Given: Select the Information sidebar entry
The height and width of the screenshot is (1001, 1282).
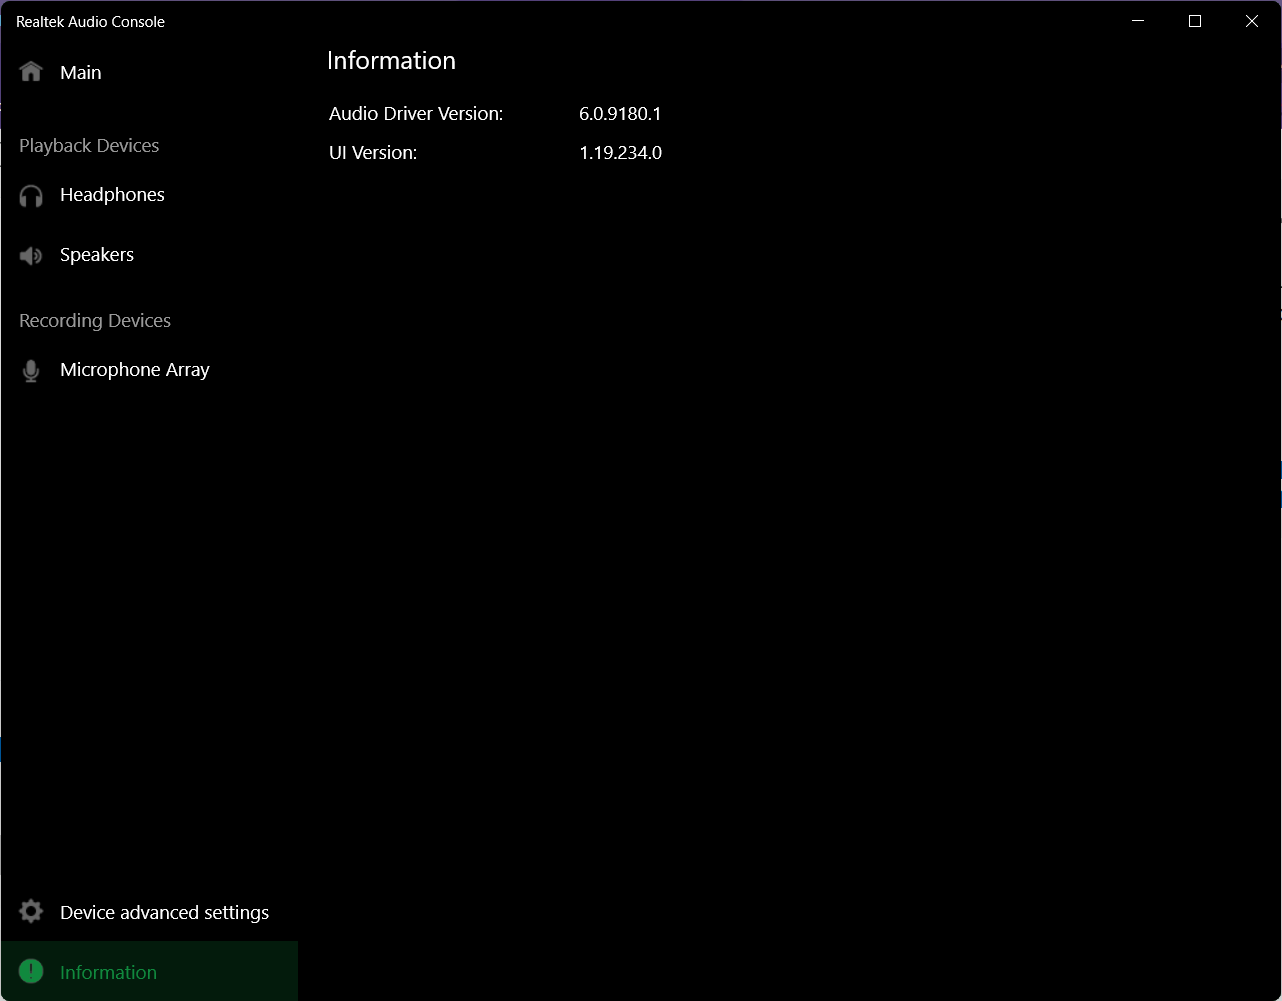Looking at the screenshot, I should pyautogui.click(x=149, y=971).
